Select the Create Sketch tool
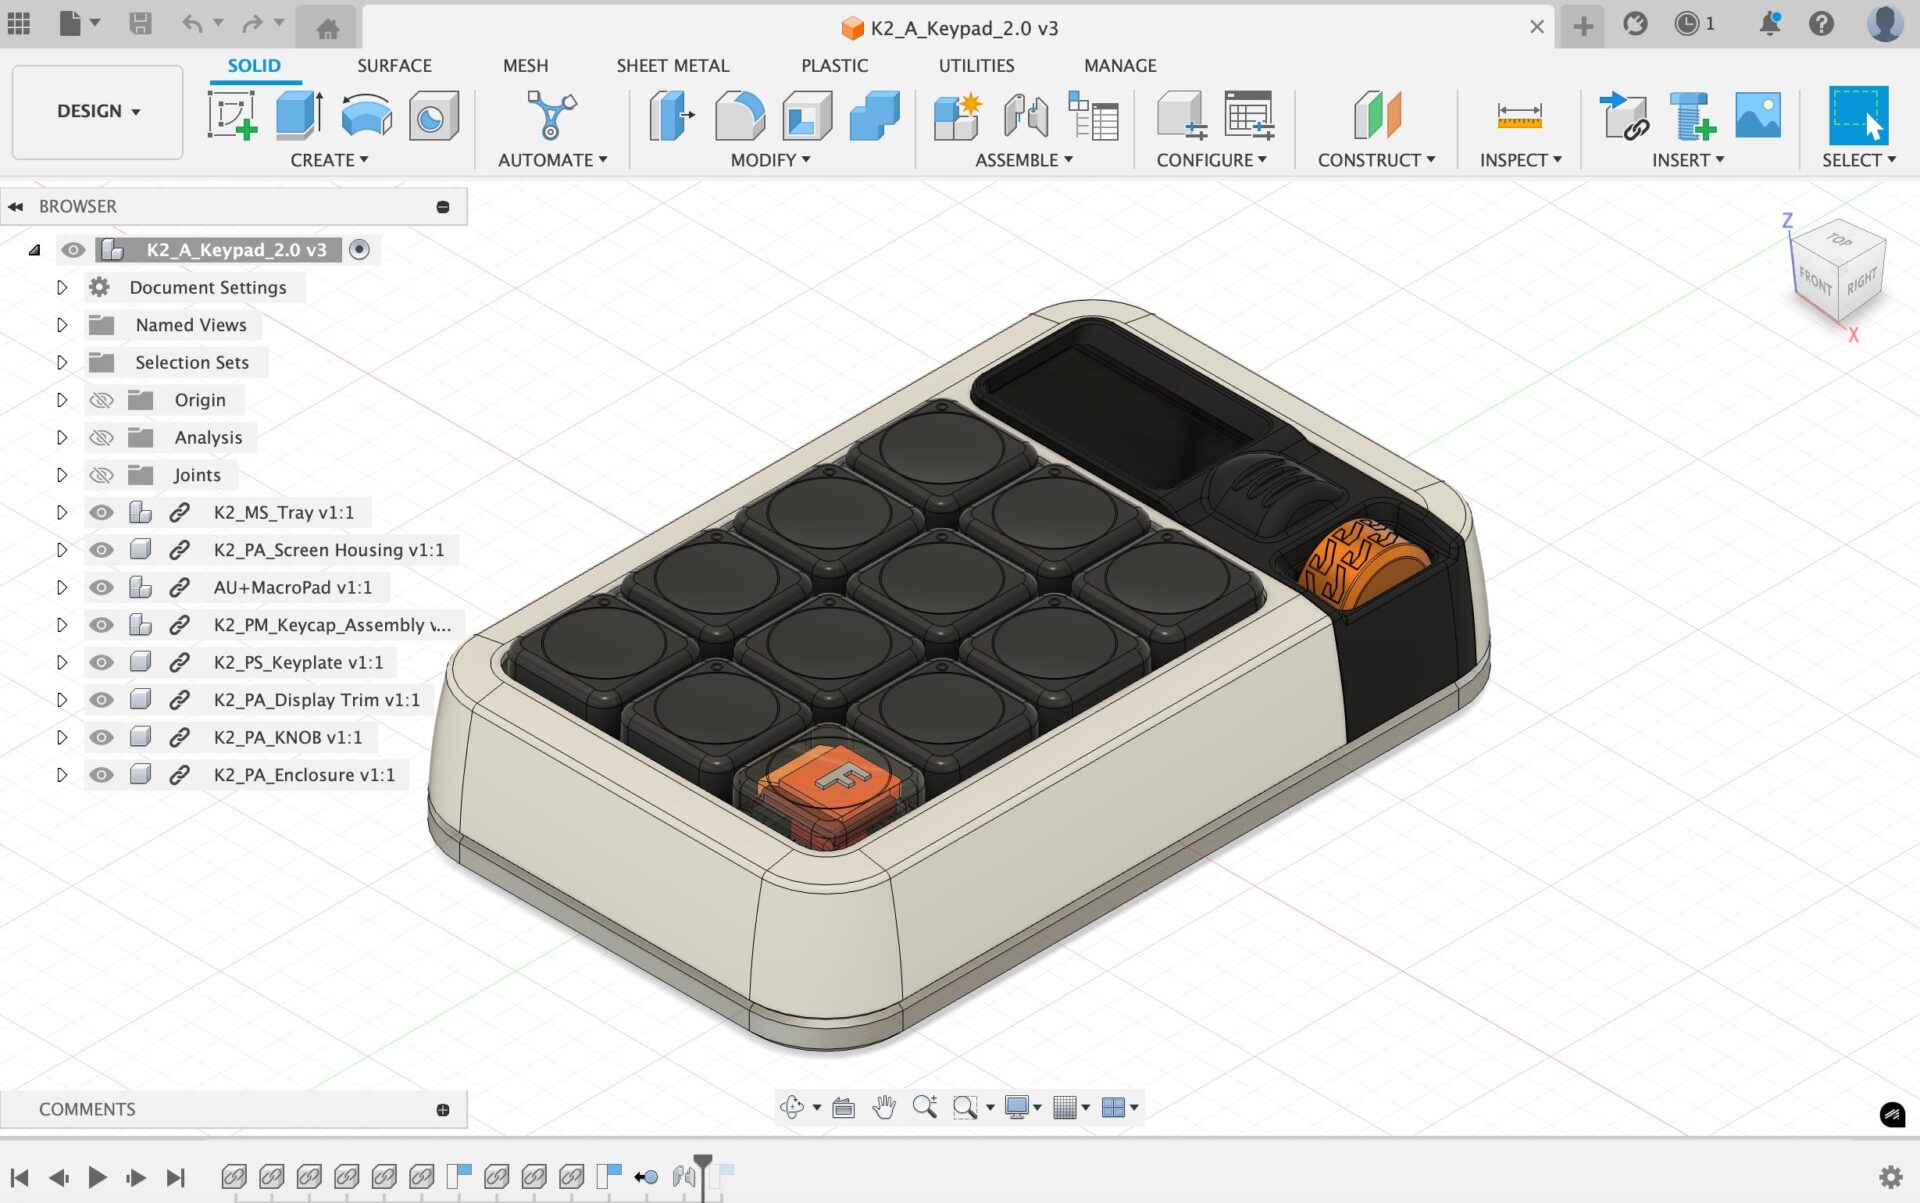This screenshot has width=1920, height=1203. pyautogui.click(x=232, y=115)
